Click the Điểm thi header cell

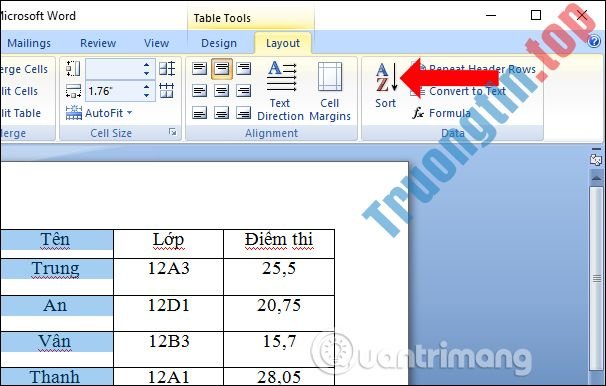click(x=279, y=244)
